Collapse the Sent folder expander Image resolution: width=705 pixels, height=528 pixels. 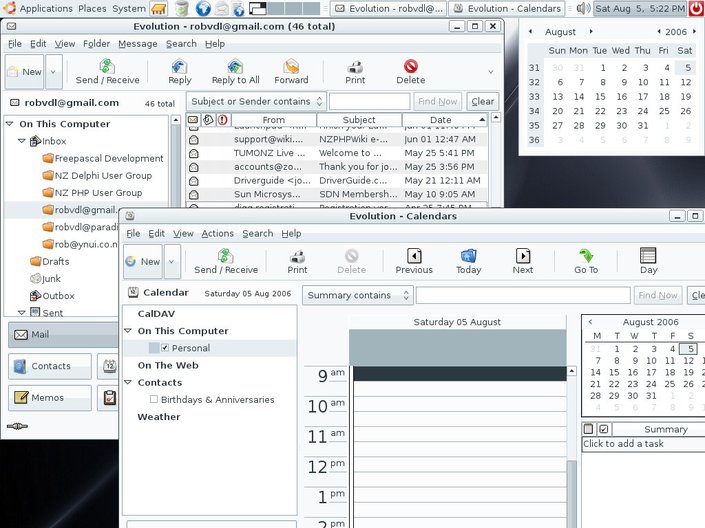[21, 312]
